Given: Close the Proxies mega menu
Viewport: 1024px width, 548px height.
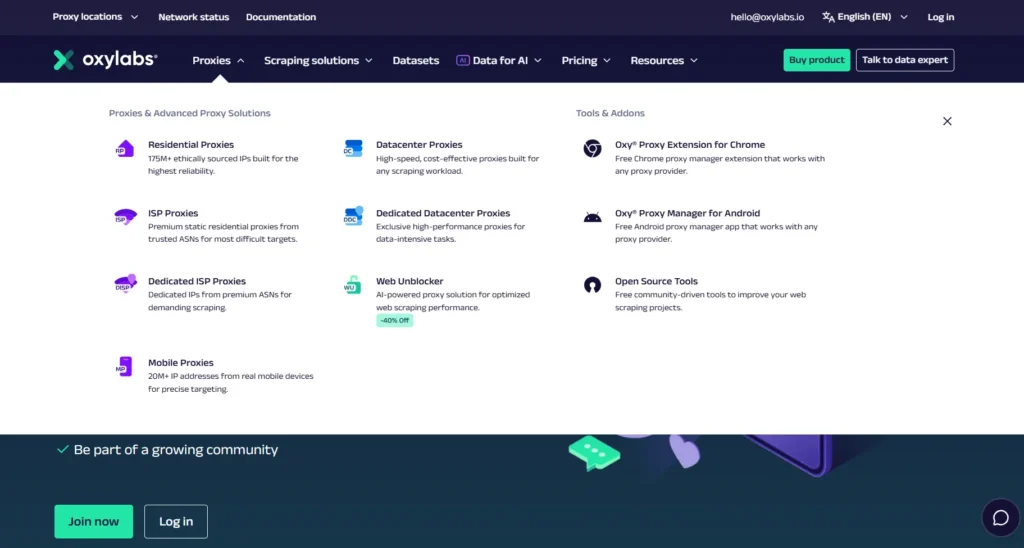Looking at the screenshot, I should [947, 121].
